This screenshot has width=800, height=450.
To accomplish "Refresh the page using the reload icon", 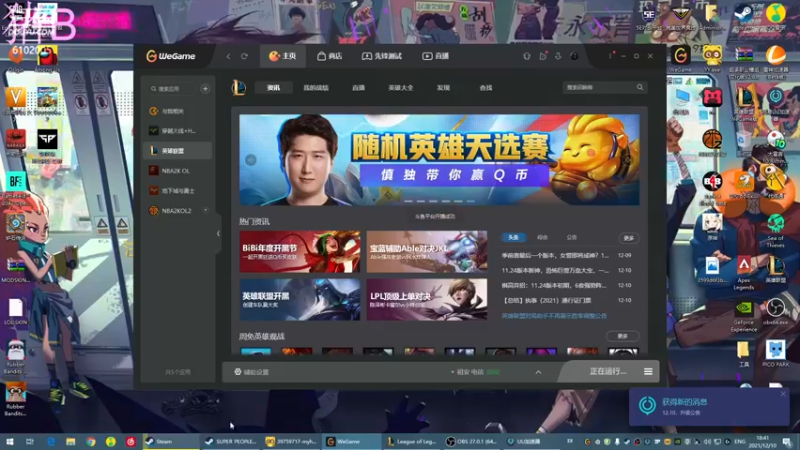I will pos(244,56).
